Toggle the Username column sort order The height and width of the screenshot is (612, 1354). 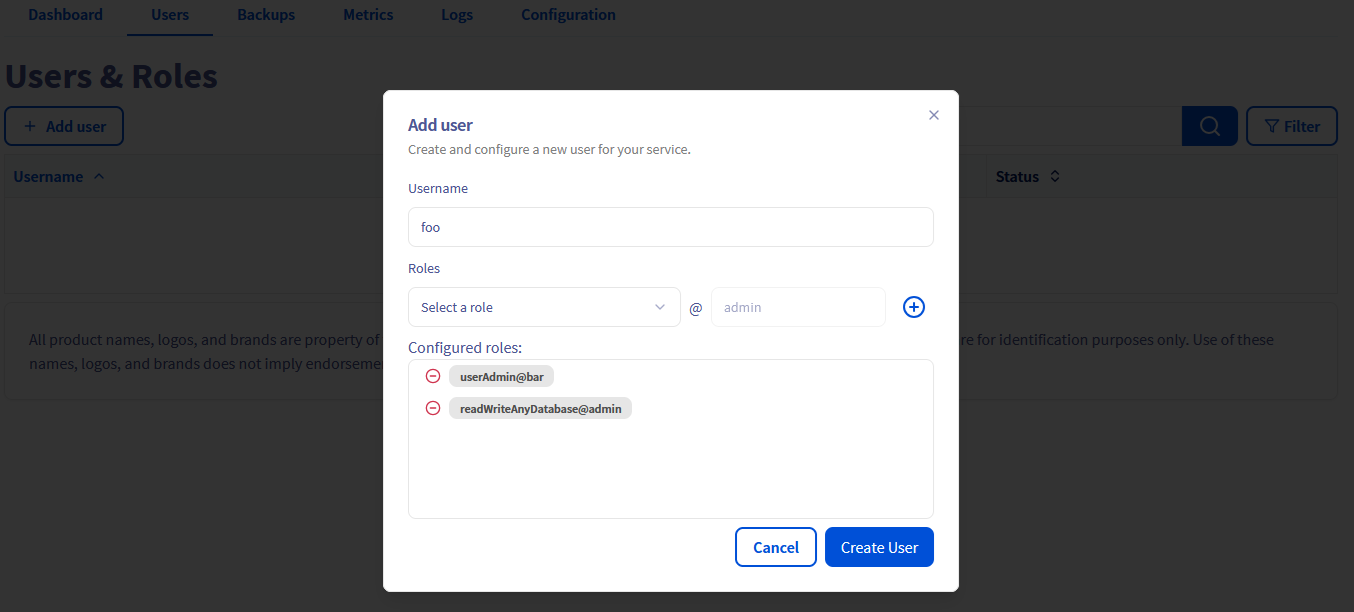(x=98, y=176)
